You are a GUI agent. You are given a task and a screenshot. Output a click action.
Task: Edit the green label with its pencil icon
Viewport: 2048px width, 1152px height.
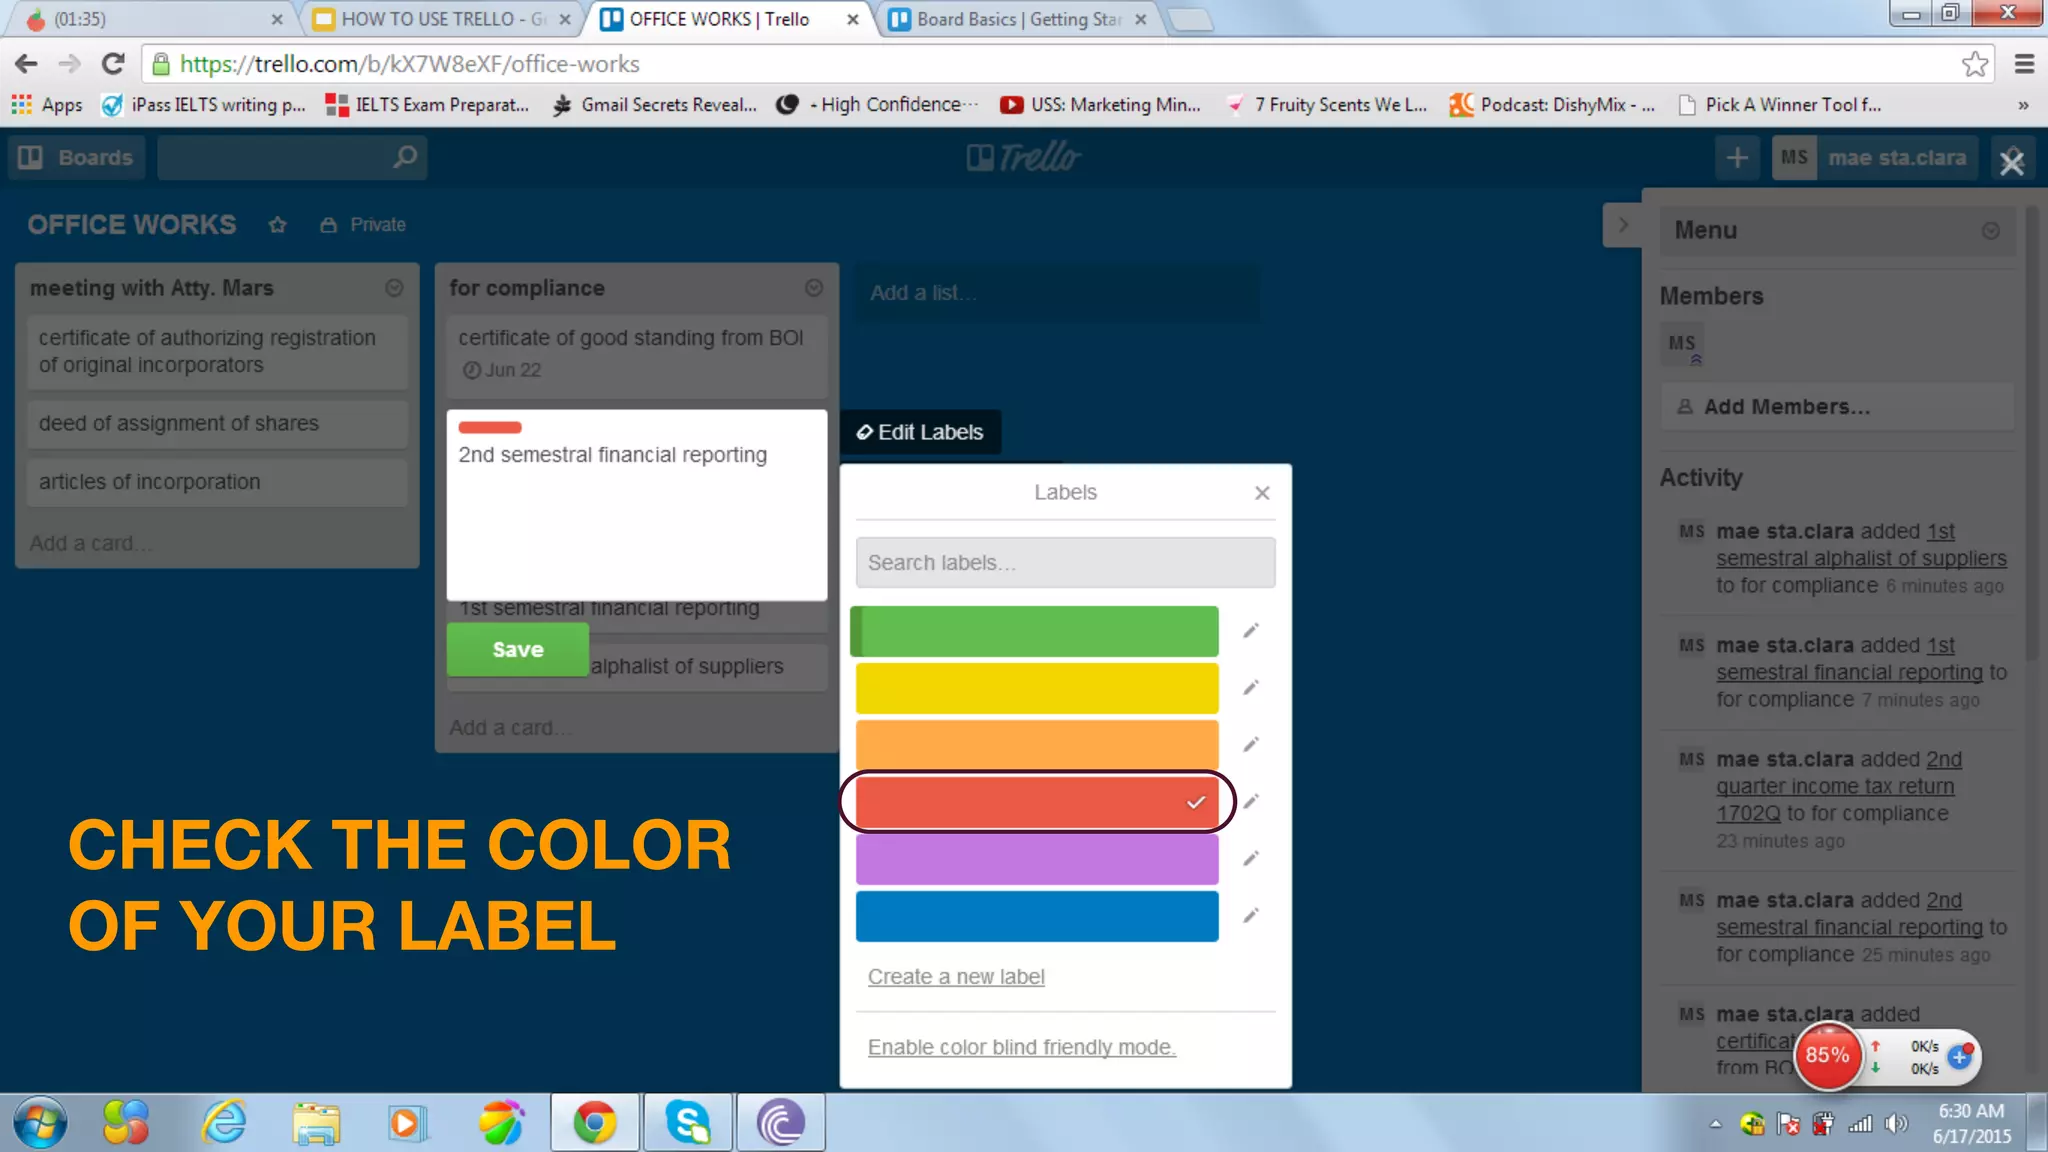1250,631
